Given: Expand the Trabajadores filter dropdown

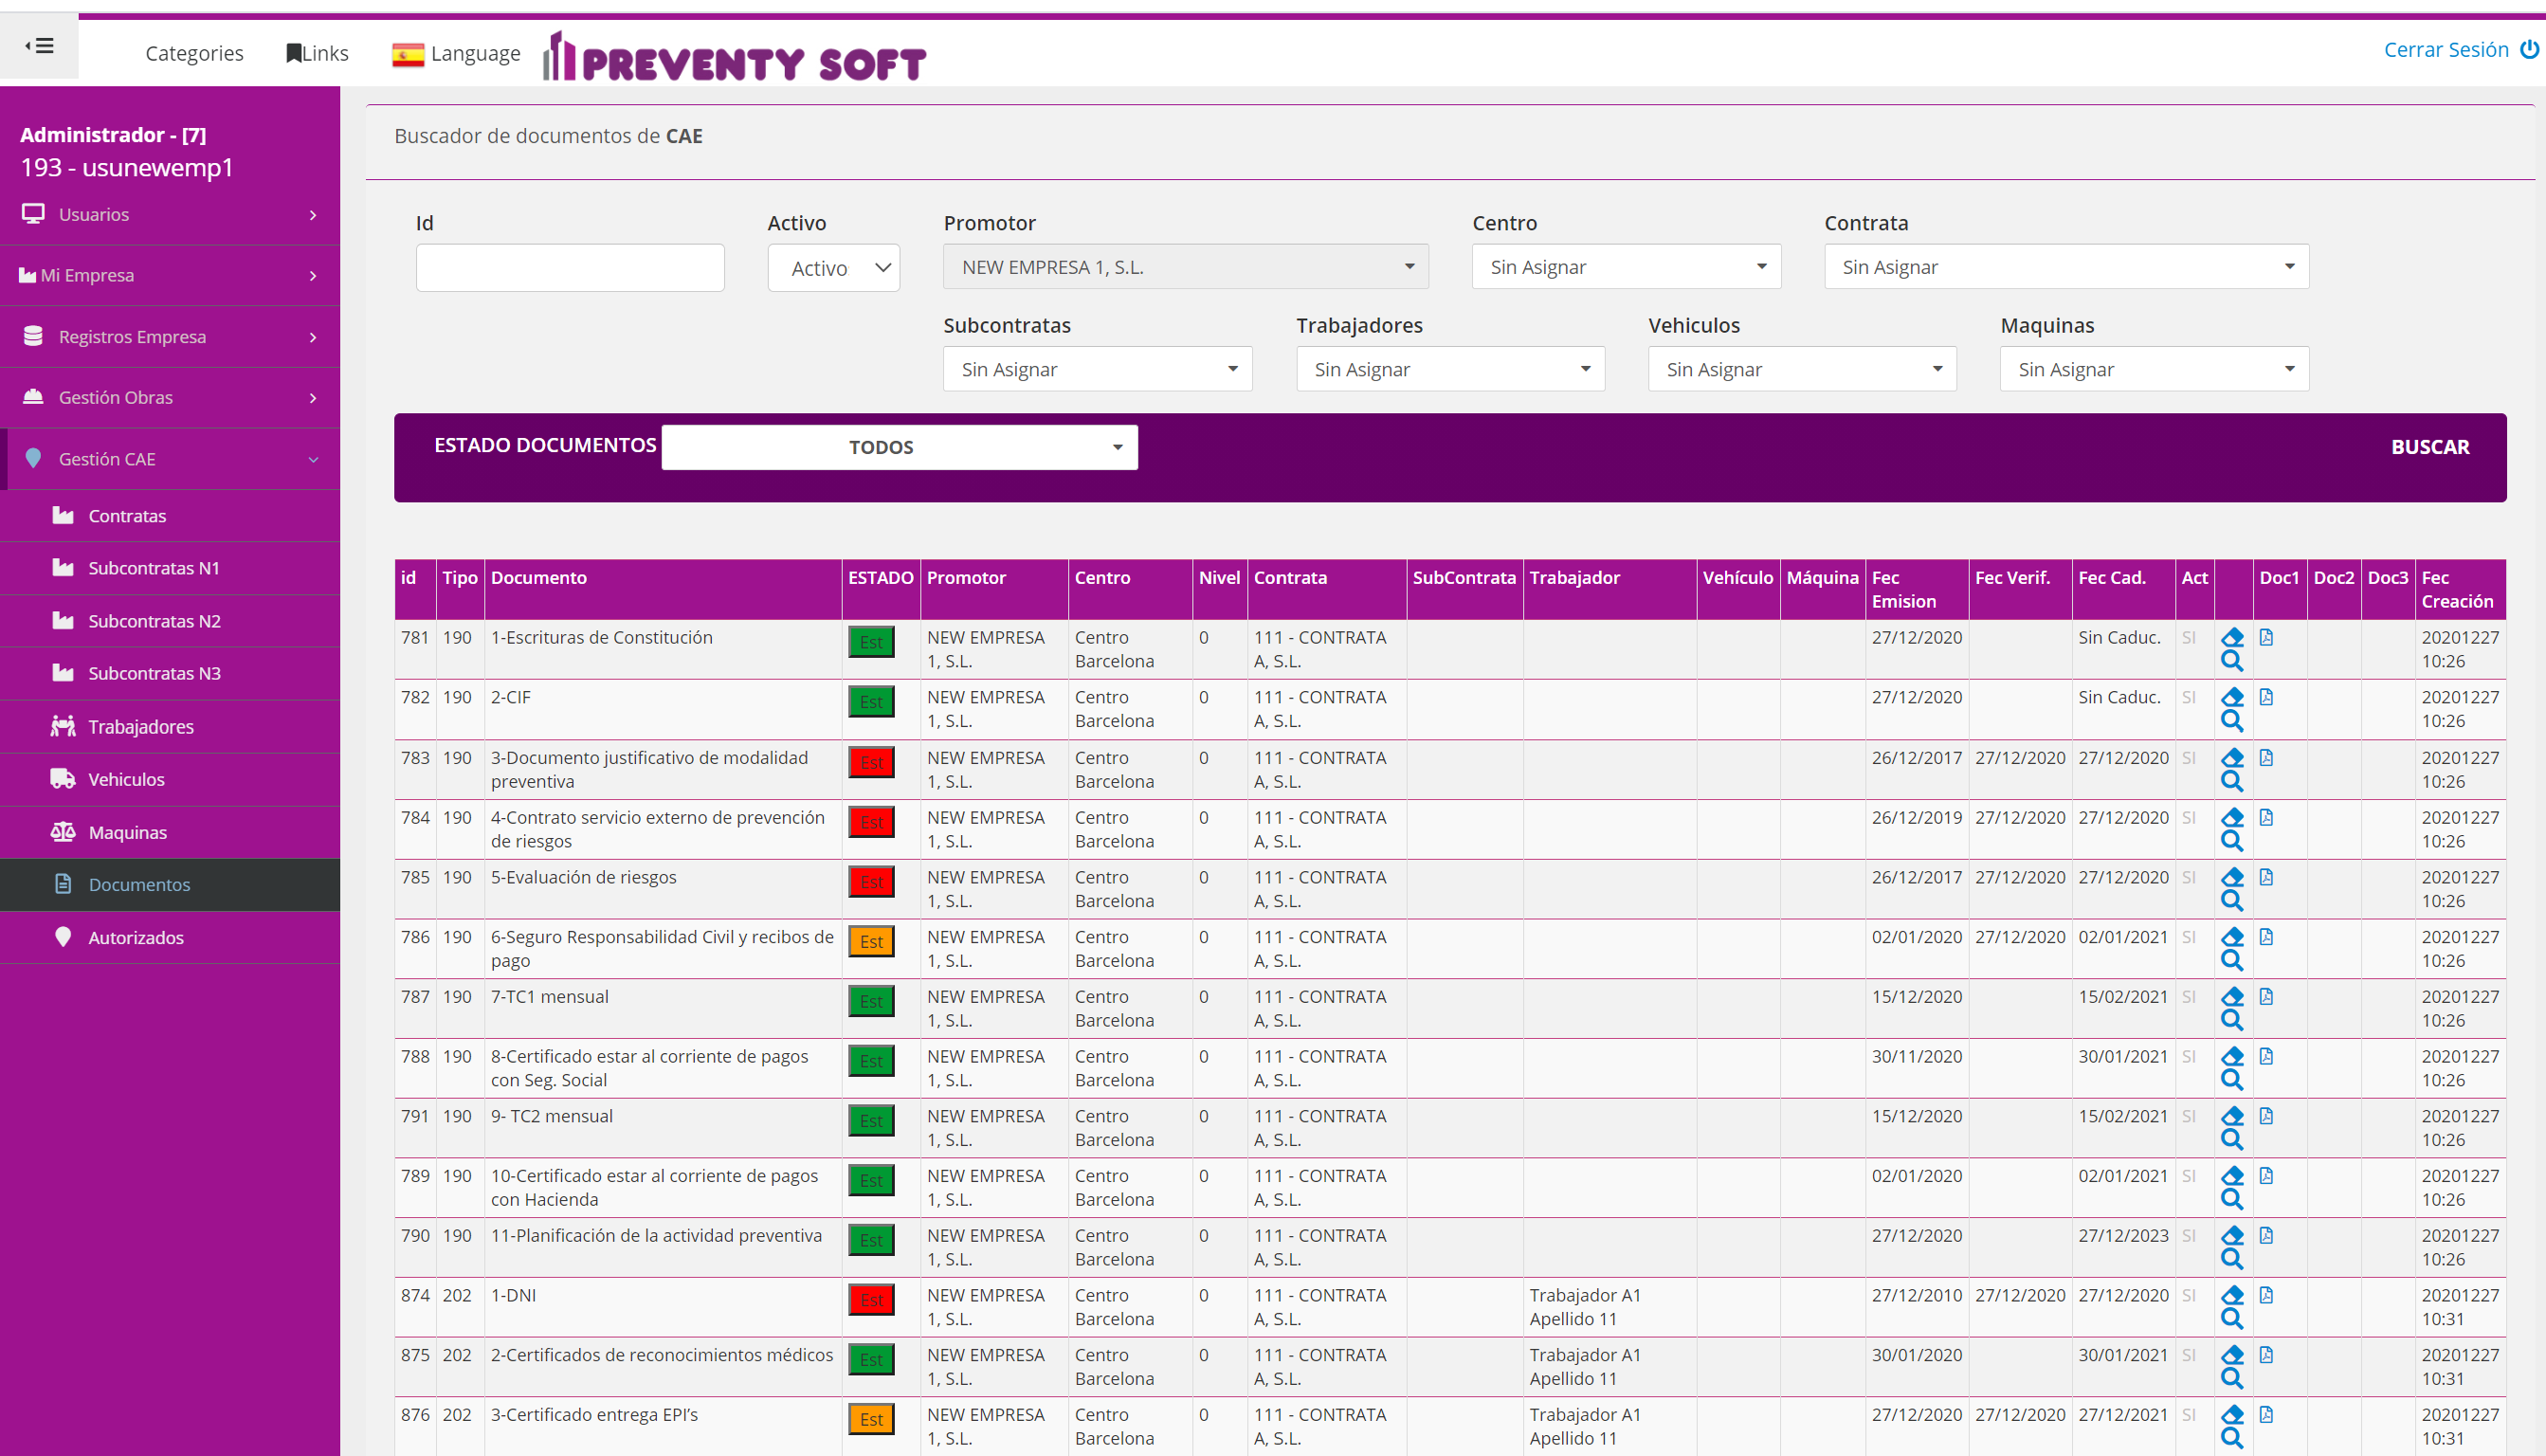Looking at the screenshot, I should click(x=1449, y=369).
